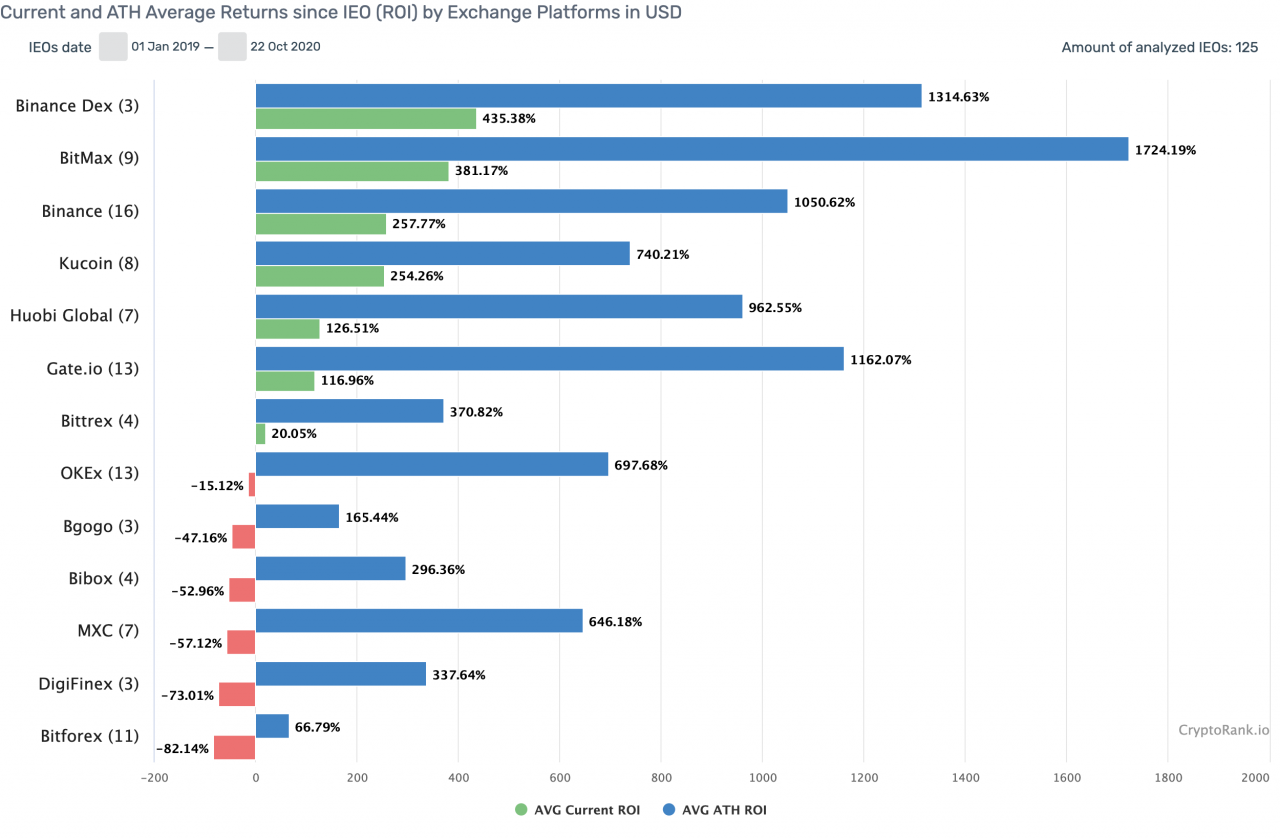
Task: Click the MXC blue ATH ROI bar
Action: coord(419,621)
